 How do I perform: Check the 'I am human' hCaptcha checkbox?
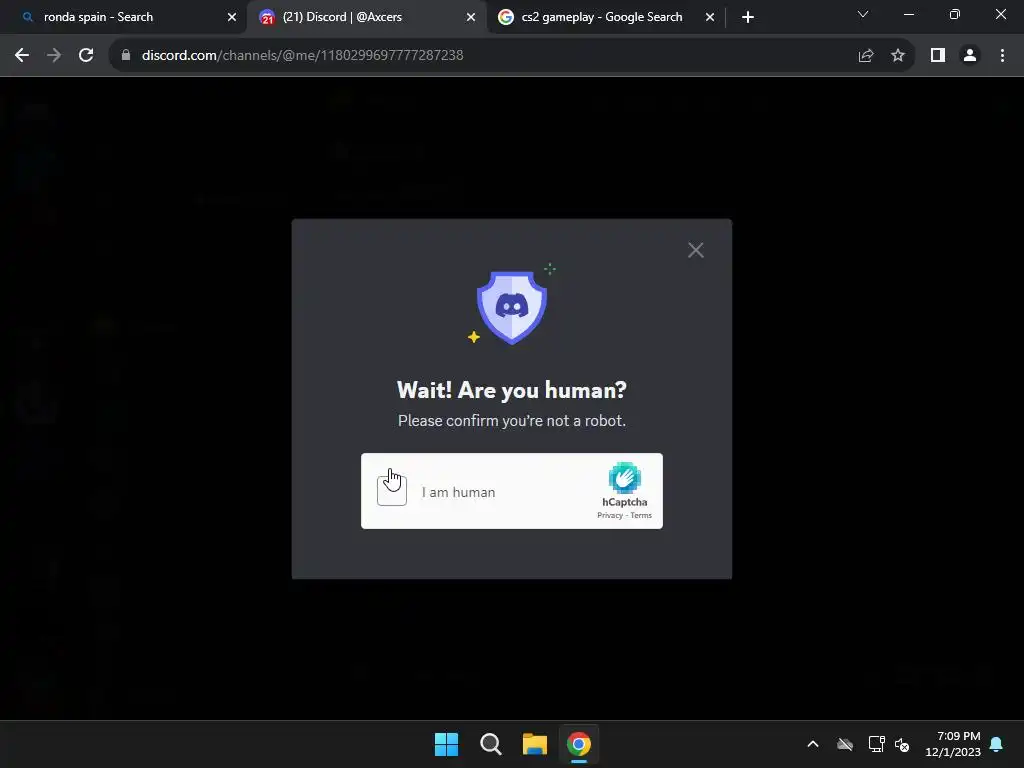pos(392,491)
